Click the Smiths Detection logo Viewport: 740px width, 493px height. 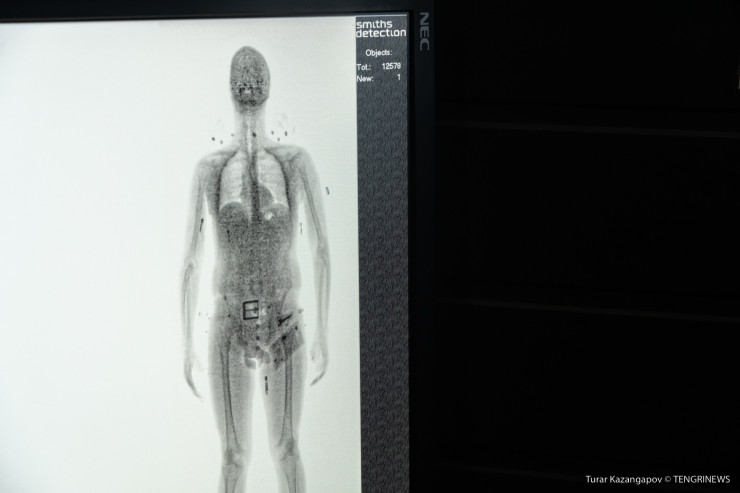(381, 28)
